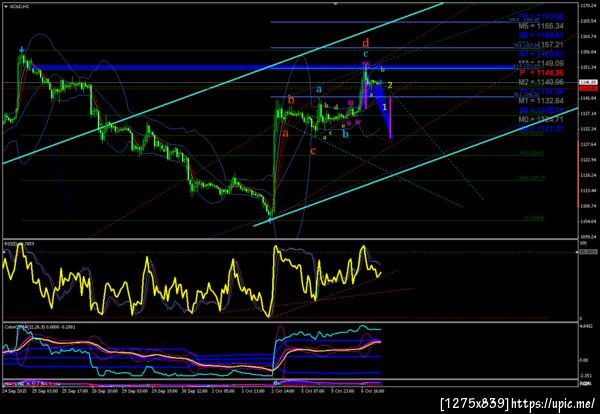This screenshot has height=414, width=600.
Task: Click the 30 Sep 12:00 time axis label
Action: tap(195, 391)
